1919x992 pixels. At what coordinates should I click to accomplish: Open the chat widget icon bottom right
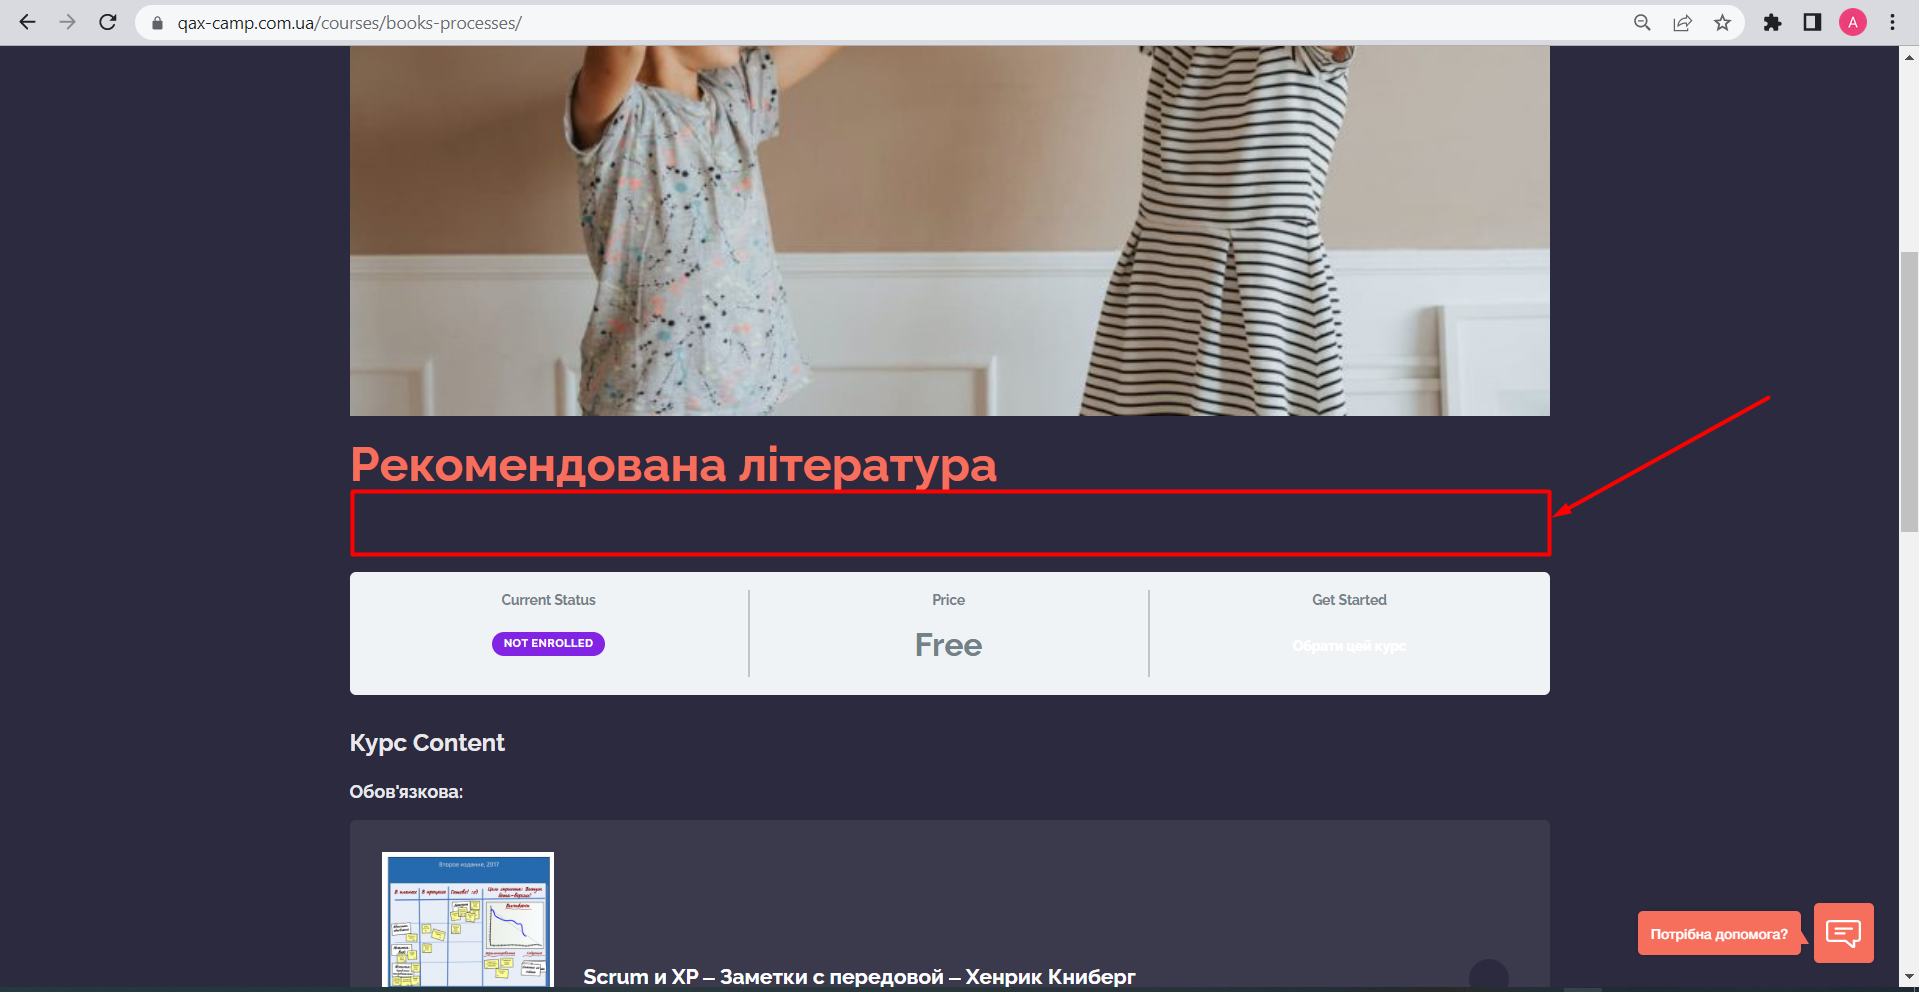pyautogui.click(x=1843, y=932)
